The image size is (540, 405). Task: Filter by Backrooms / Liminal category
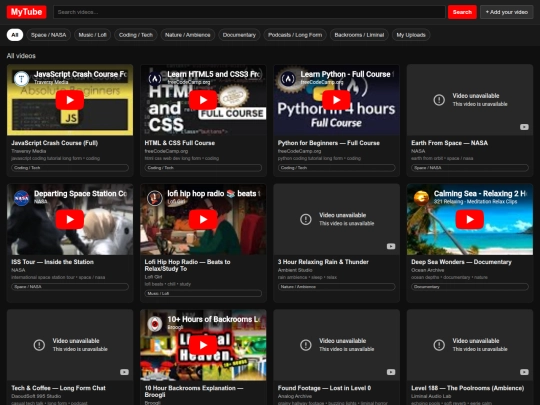(359, 35)
